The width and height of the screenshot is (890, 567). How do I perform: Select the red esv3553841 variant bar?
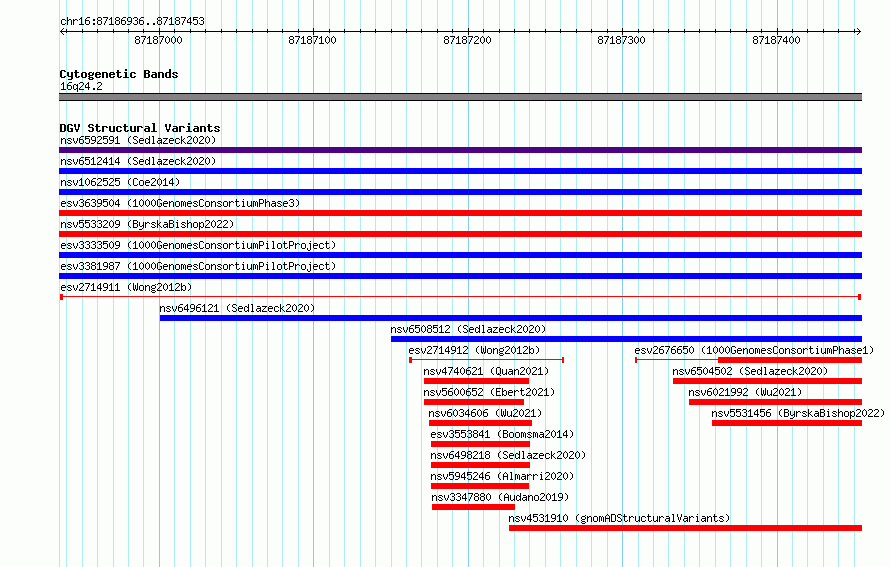coord(480,444)
